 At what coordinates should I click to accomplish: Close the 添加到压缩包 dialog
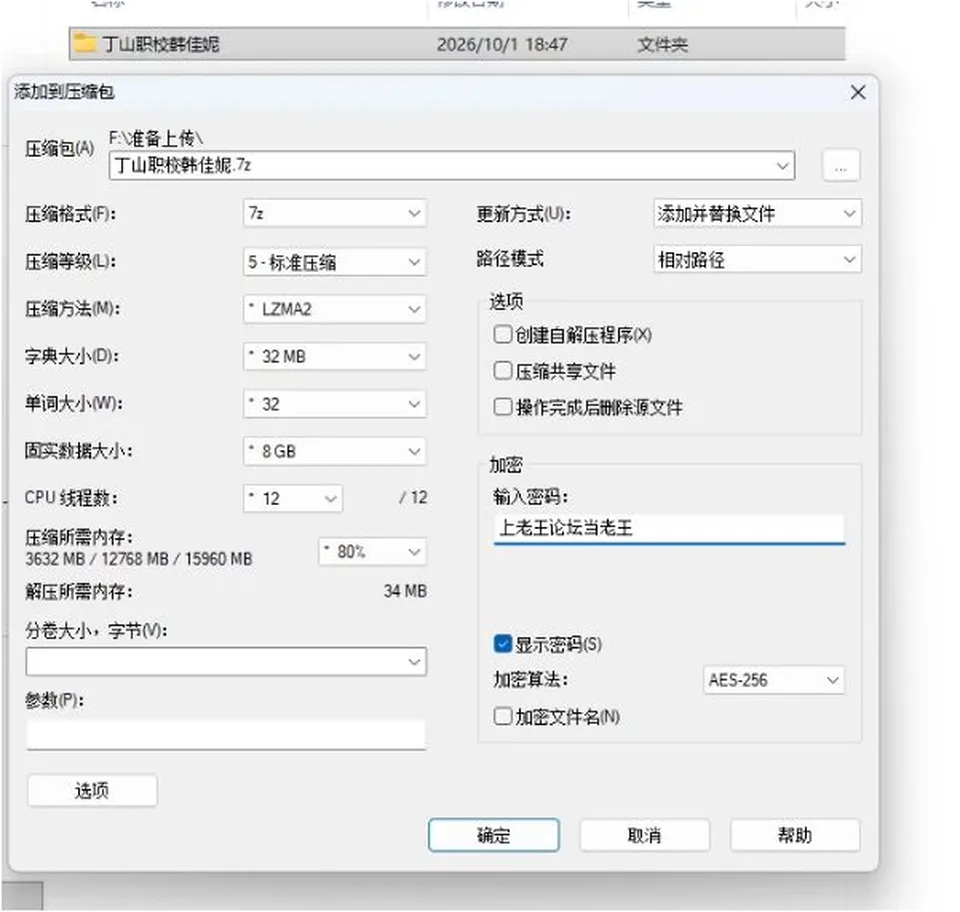pos(858,92)
